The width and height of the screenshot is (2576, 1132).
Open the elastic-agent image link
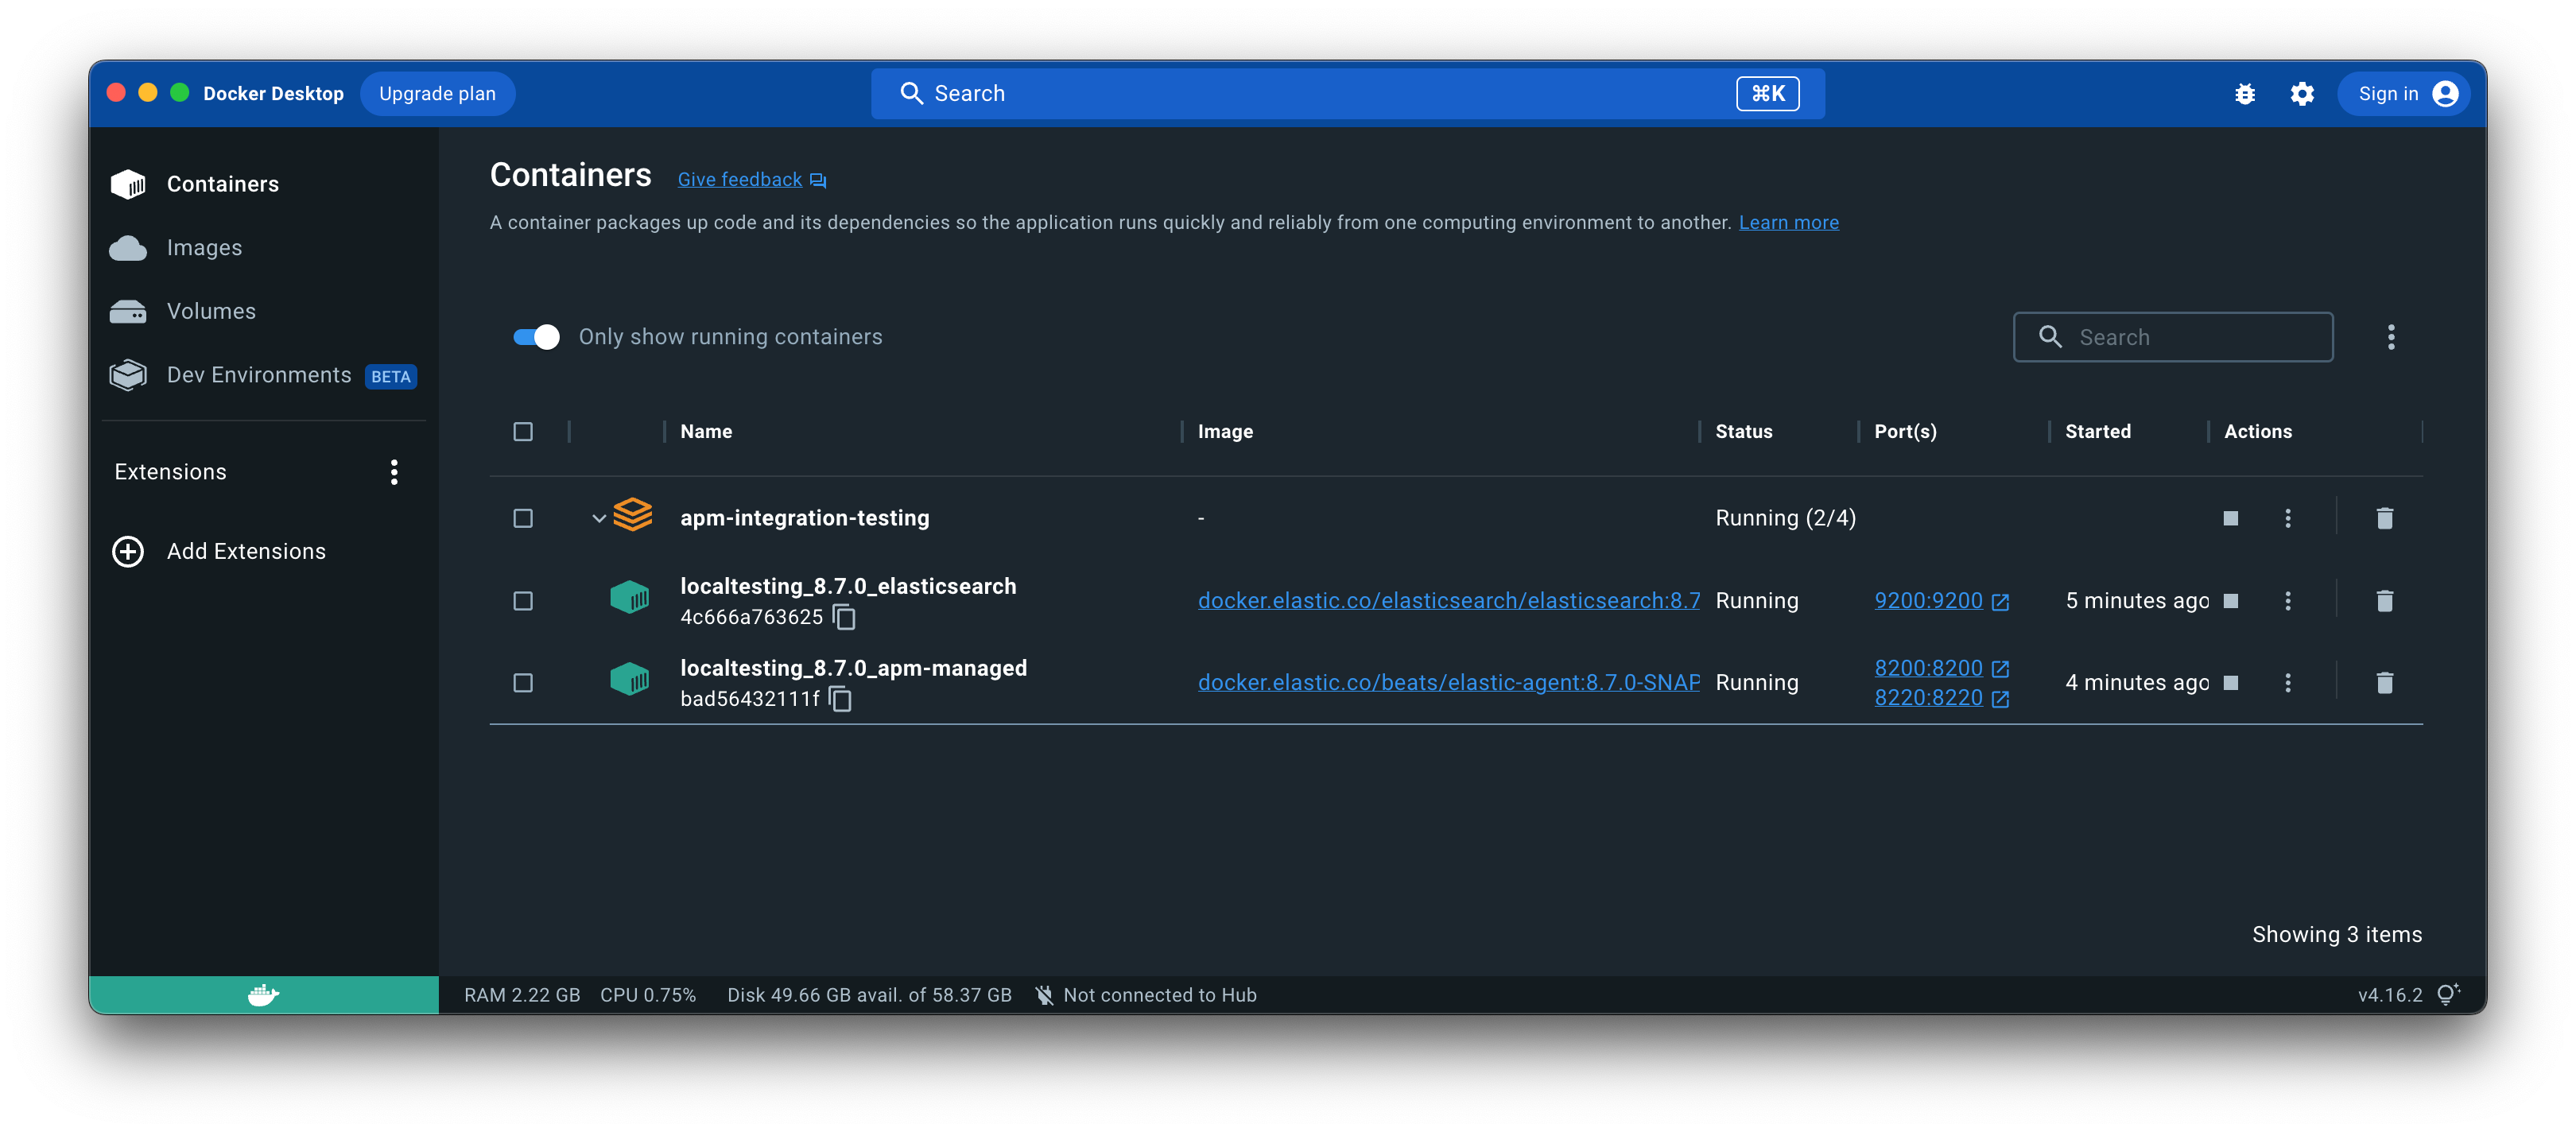pyautogui.click(x=1448, y=682)
